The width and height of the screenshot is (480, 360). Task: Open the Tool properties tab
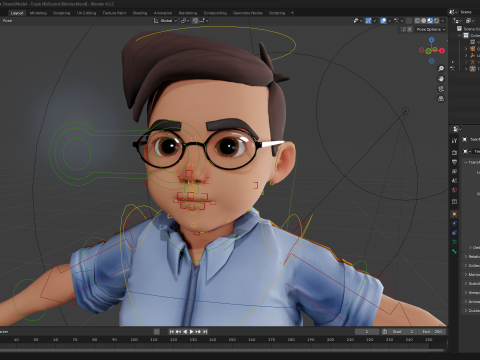[x=454, y=141]
